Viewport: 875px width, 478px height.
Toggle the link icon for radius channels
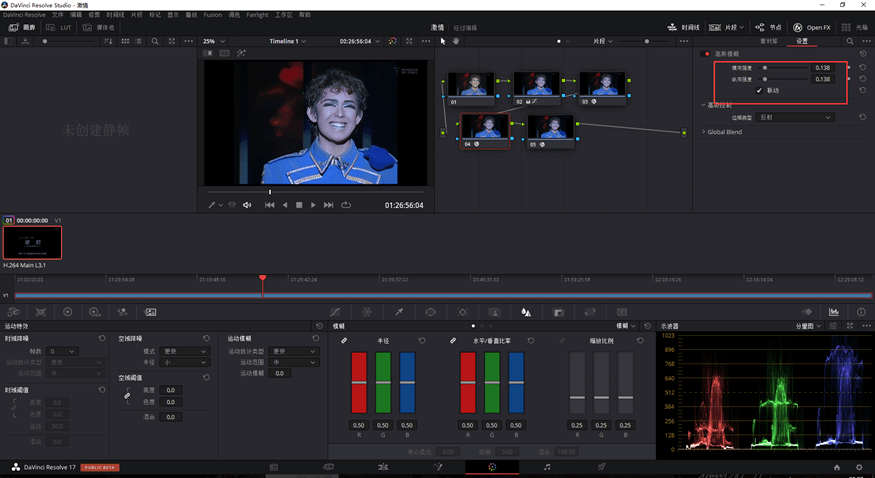(x=344, y=341)
